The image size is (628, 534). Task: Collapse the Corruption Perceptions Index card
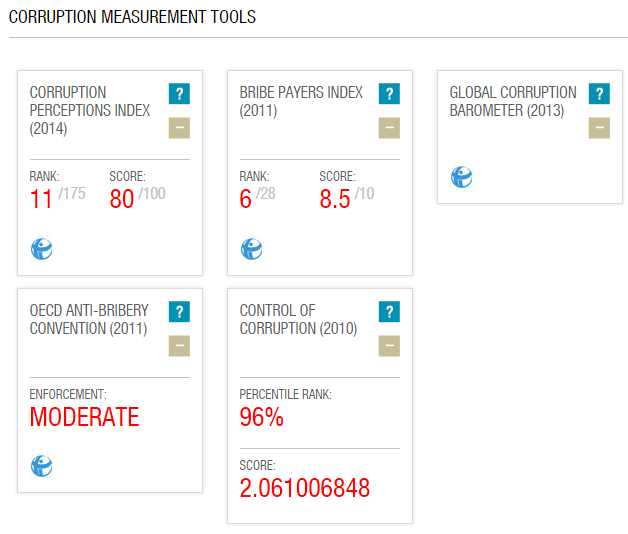pos(179,128)
